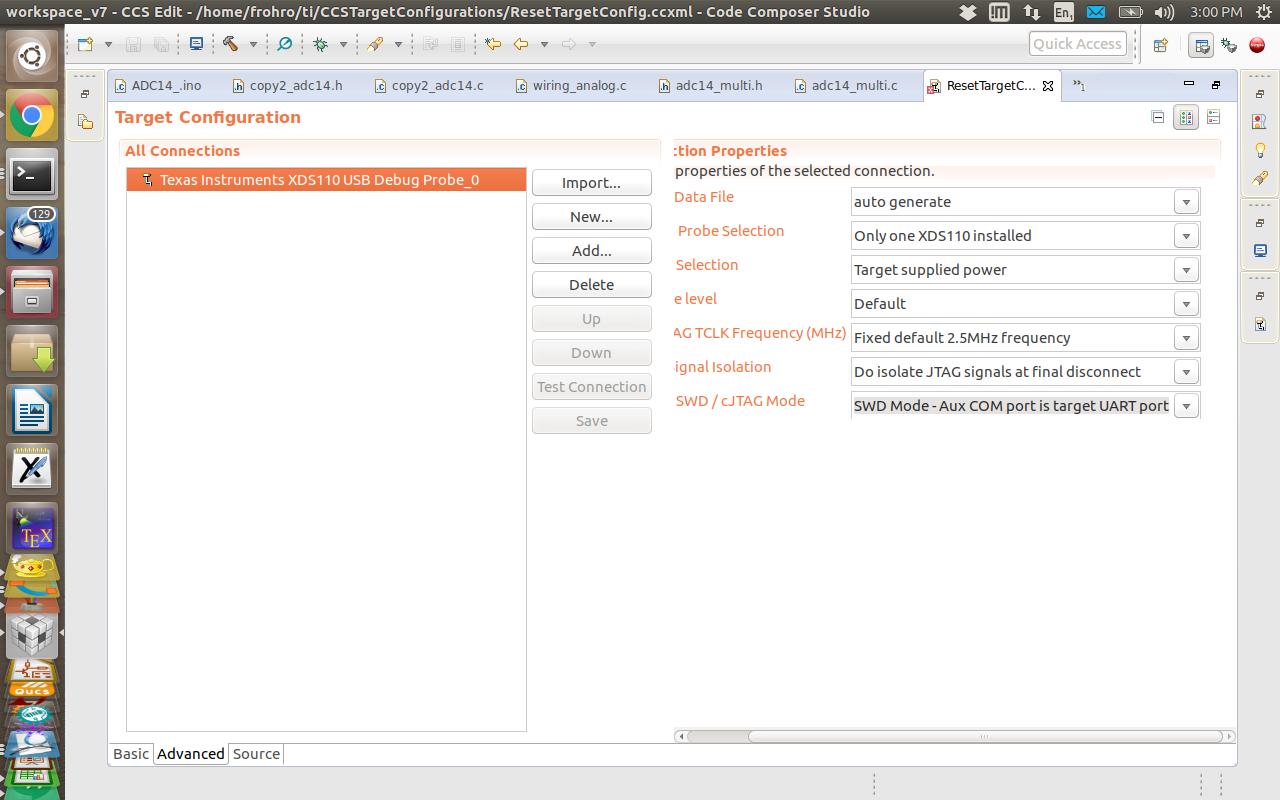The image size is (1280, 800).
Task: Restore the left trim stack view
Action: click(x=85, y=93)
